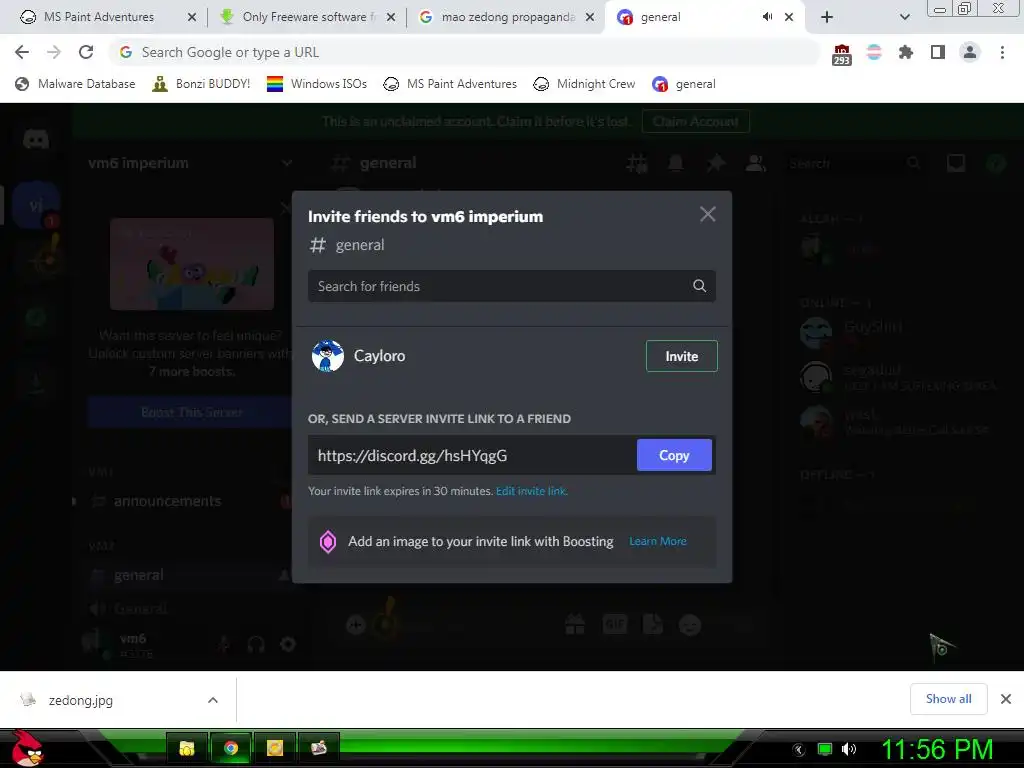The width and height of the screenshot is (1024, 768).
Task: Open Malware Database bookmark
Action: 75,84
